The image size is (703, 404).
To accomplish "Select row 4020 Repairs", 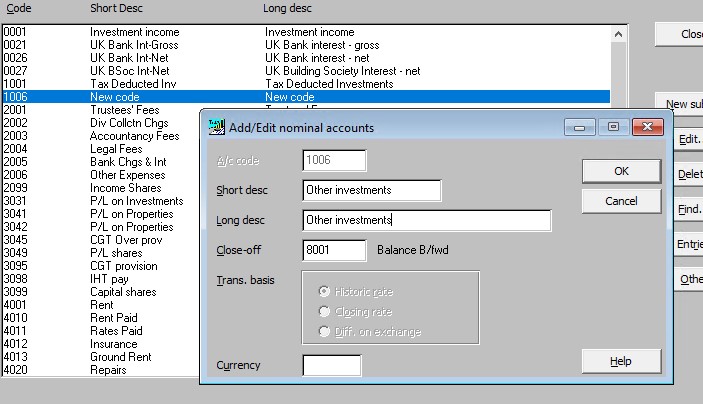I will (101, 370).
